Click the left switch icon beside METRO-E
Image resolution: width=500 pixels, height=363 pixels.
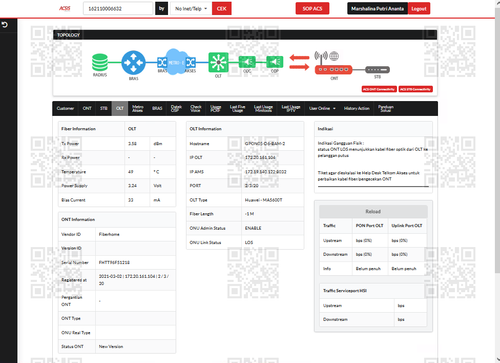pyautogui.click(x=162, y=62)
